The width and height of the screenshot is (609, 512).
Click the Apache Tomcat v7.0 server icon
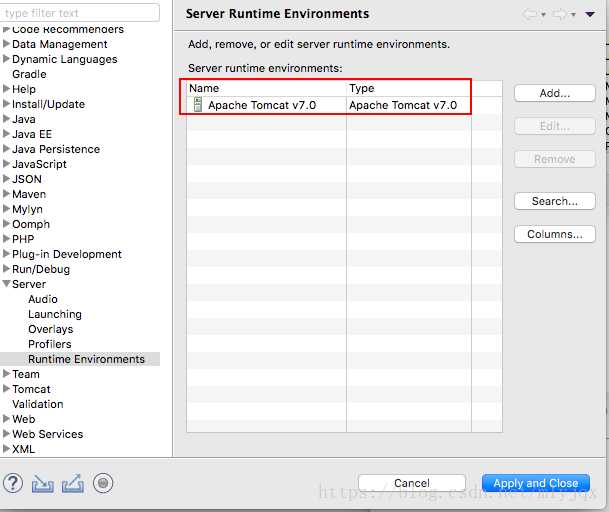pyautogui.click(x=198, y=104)
